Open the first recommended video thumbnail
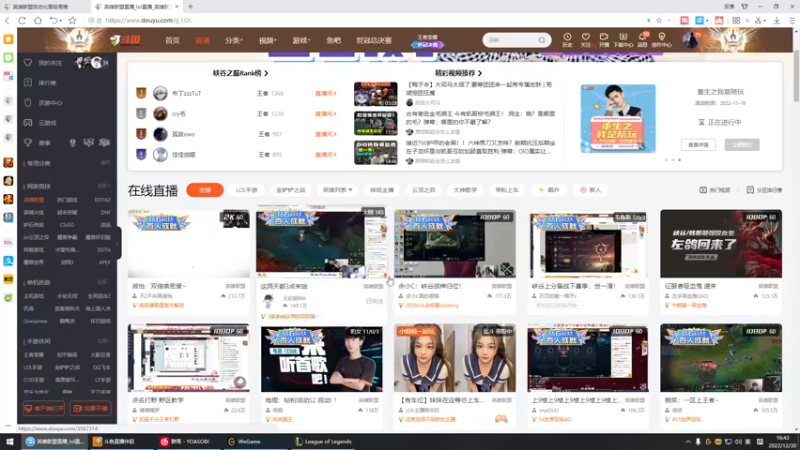The width and height of the screenshot is (800, 450). [x=376, y=94]
